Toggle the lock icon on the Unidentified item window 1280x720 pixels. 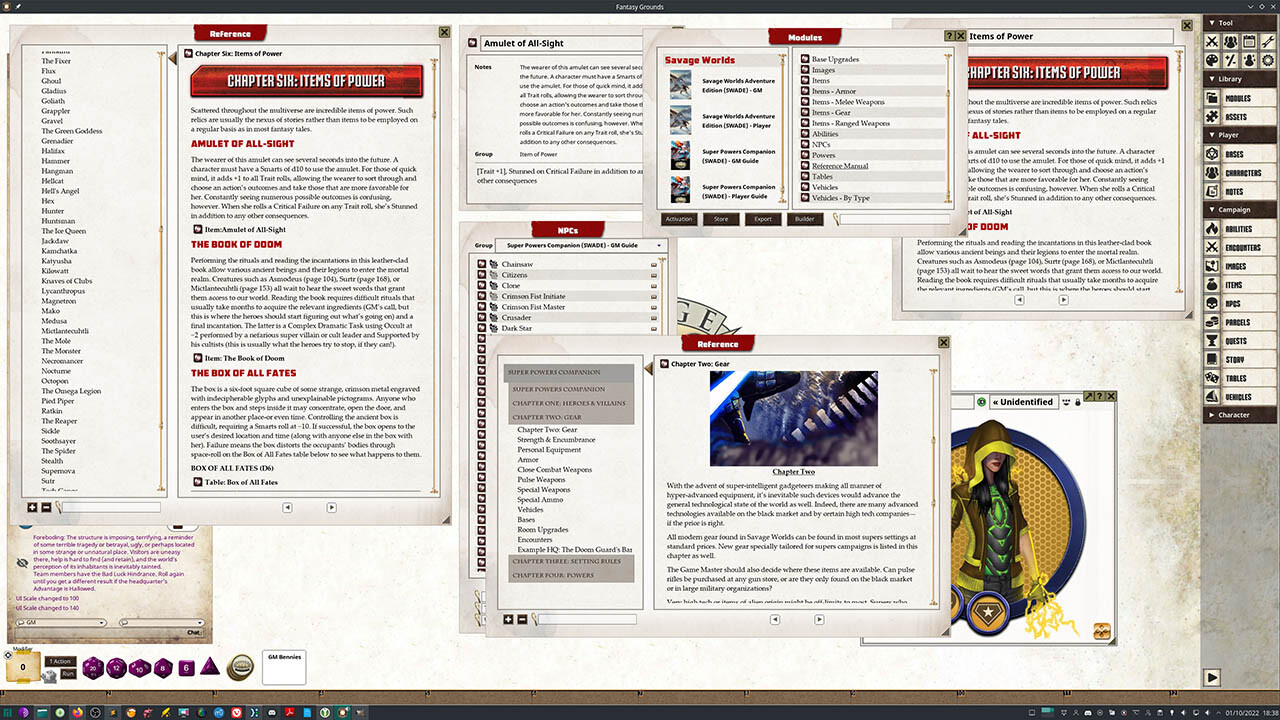(1078, 402)
